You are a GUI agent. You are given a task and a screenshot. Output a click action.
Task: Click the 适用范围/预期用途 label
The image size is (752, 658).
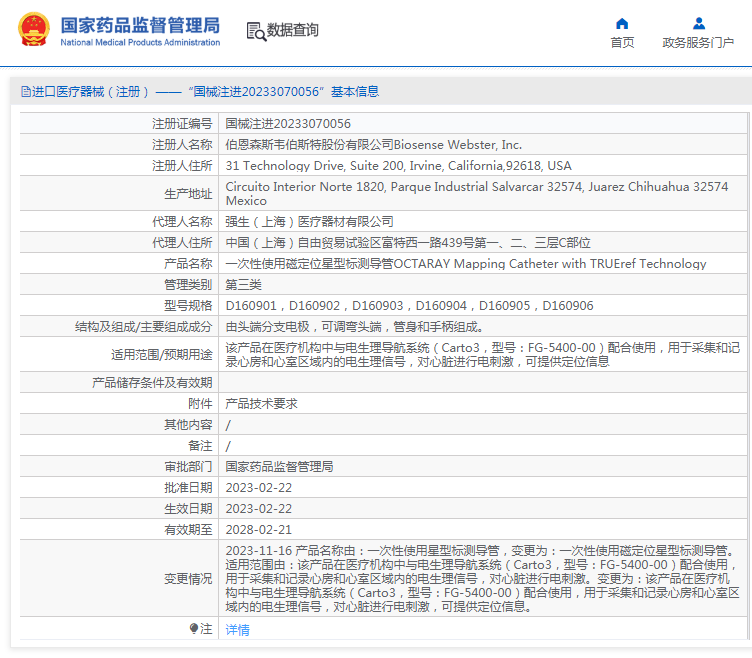tap(162, 354)
